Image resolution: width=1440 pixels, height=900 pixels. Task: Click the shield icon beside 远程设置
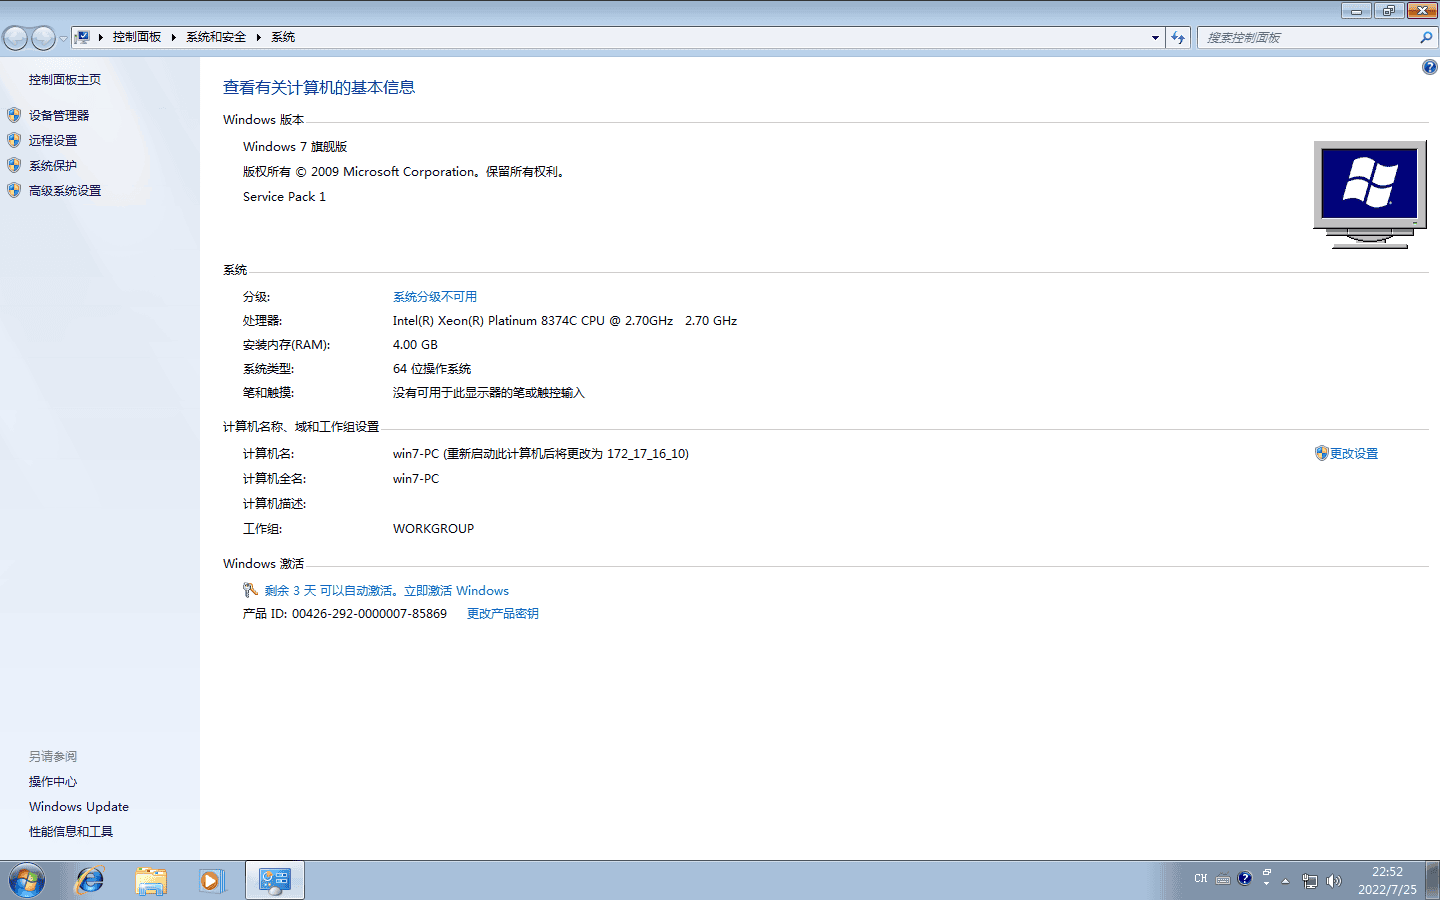[14, 140]
